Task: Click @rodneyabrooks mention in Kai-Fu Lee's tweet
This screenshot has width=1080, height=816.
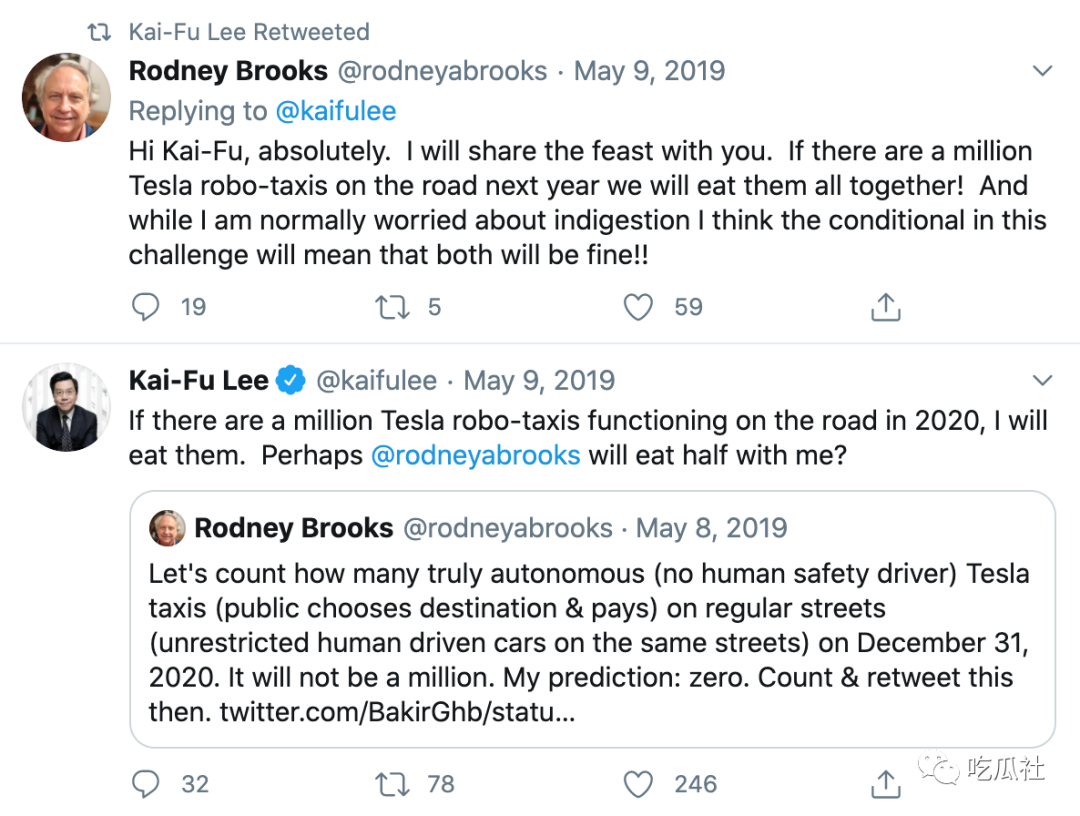Action: click(475, 455)
